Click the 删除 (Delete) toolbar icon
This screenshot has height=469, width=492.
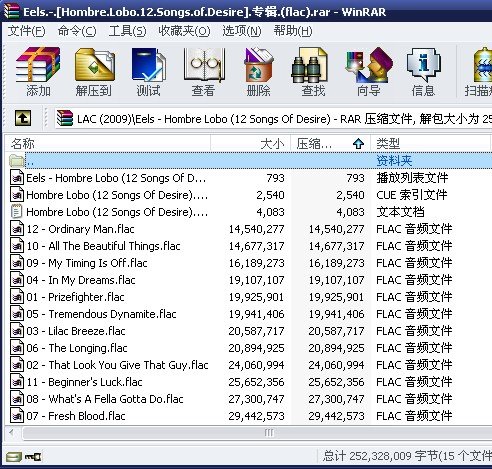(258, 65)
